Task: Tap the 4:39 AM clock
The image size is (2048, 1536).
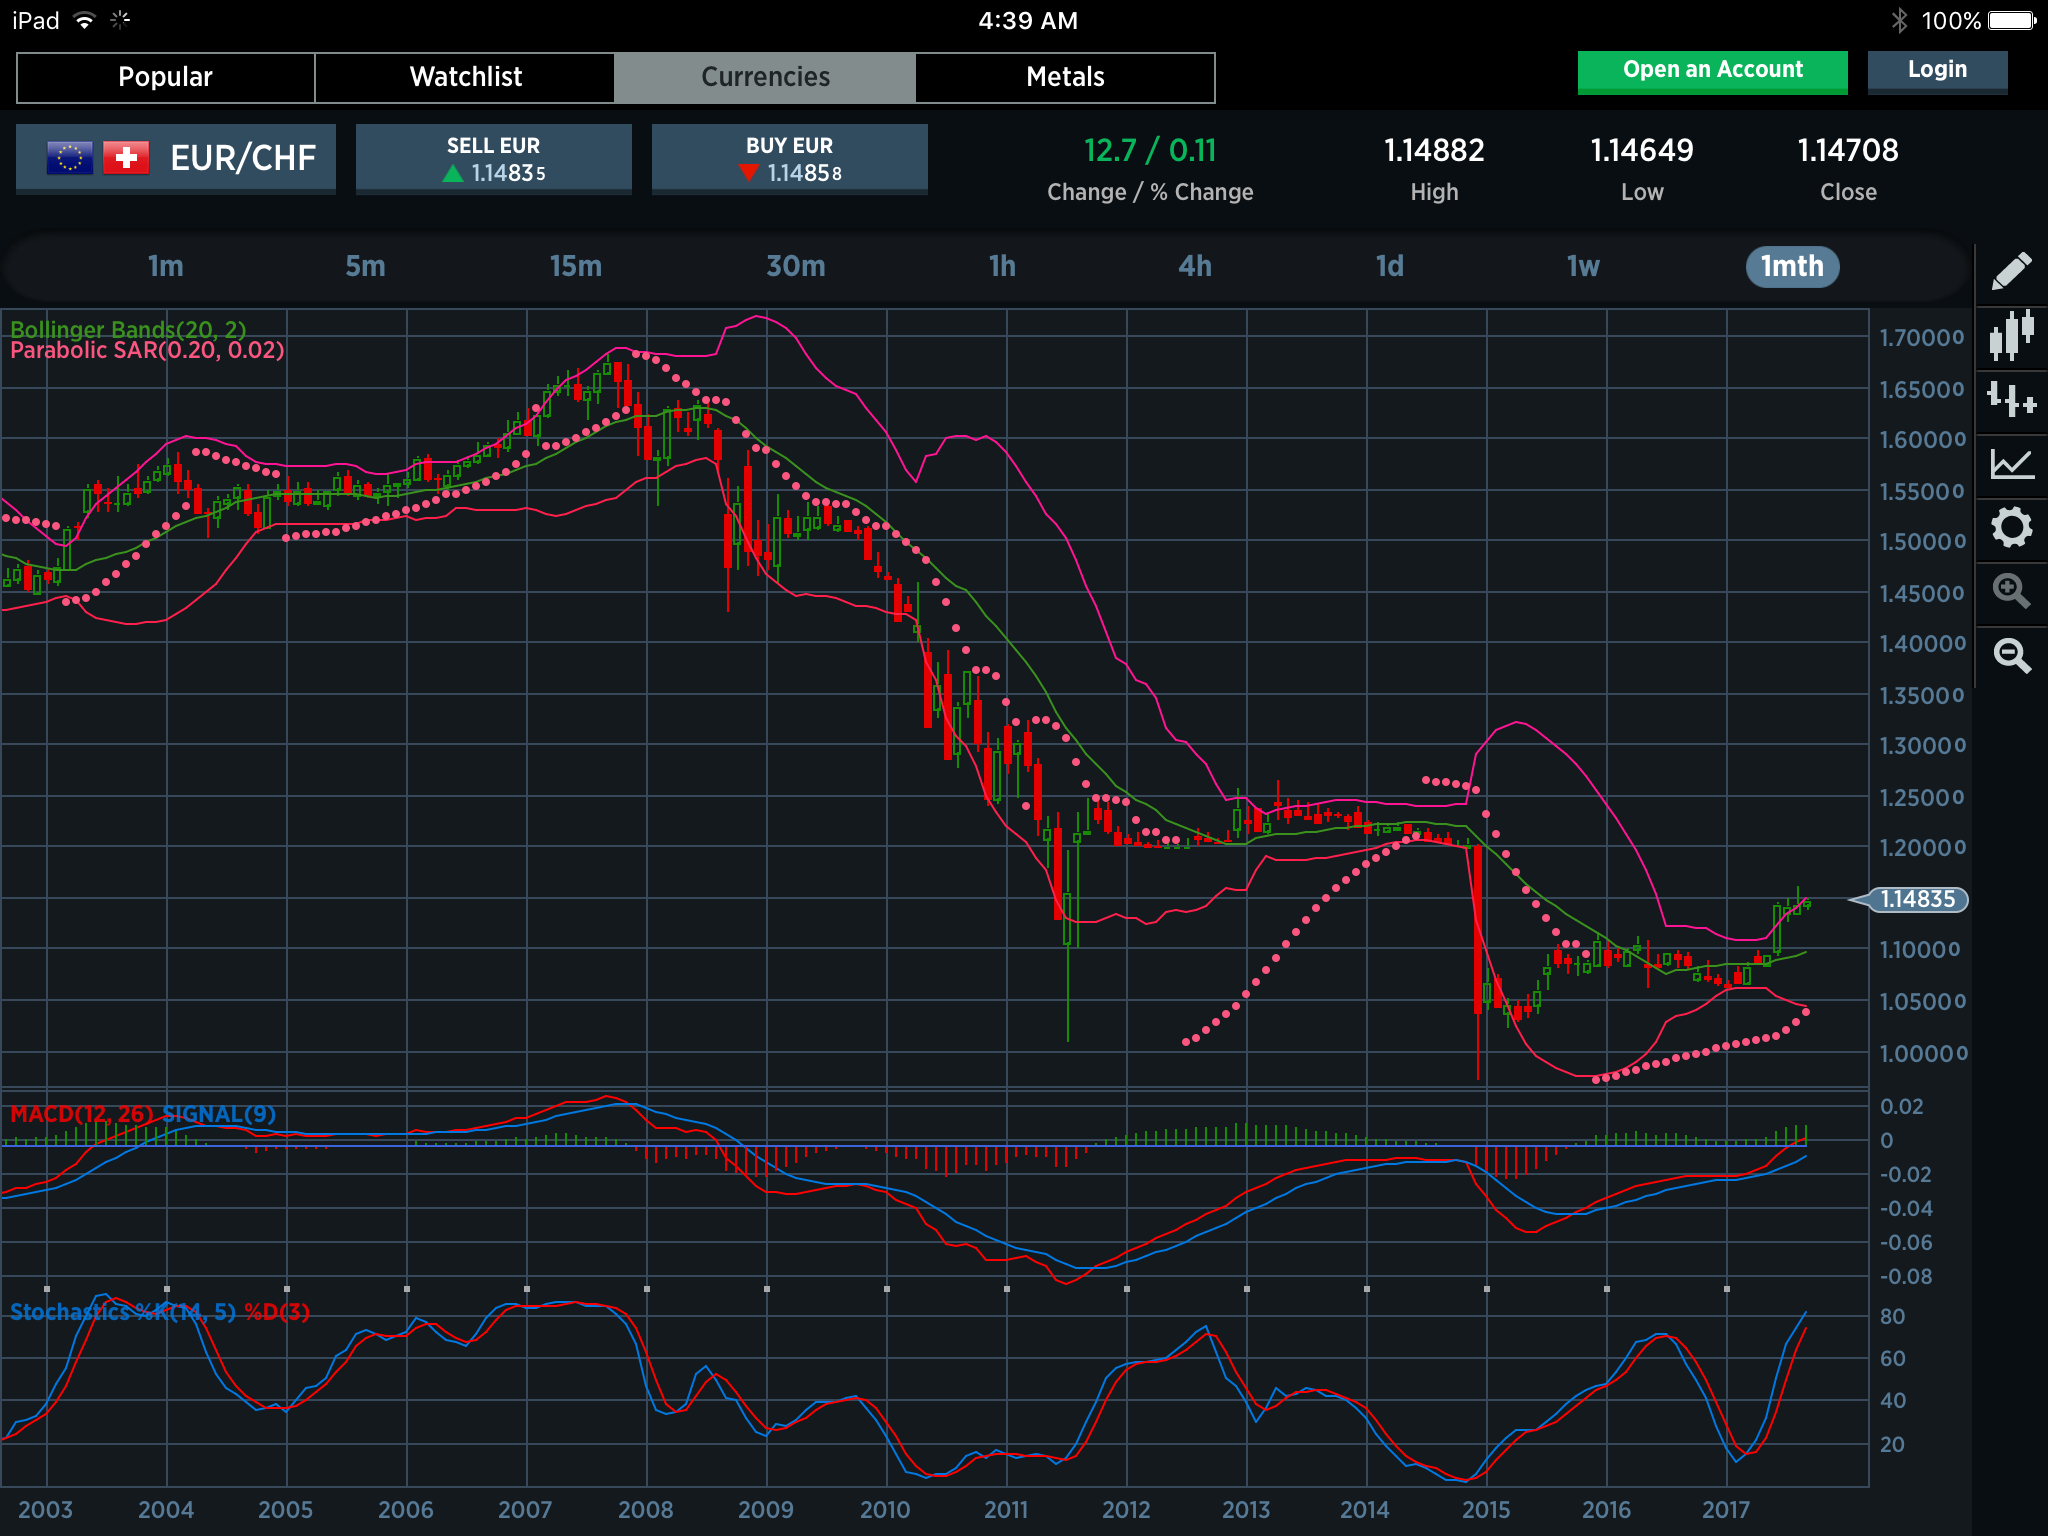Action: point(1028,21)
